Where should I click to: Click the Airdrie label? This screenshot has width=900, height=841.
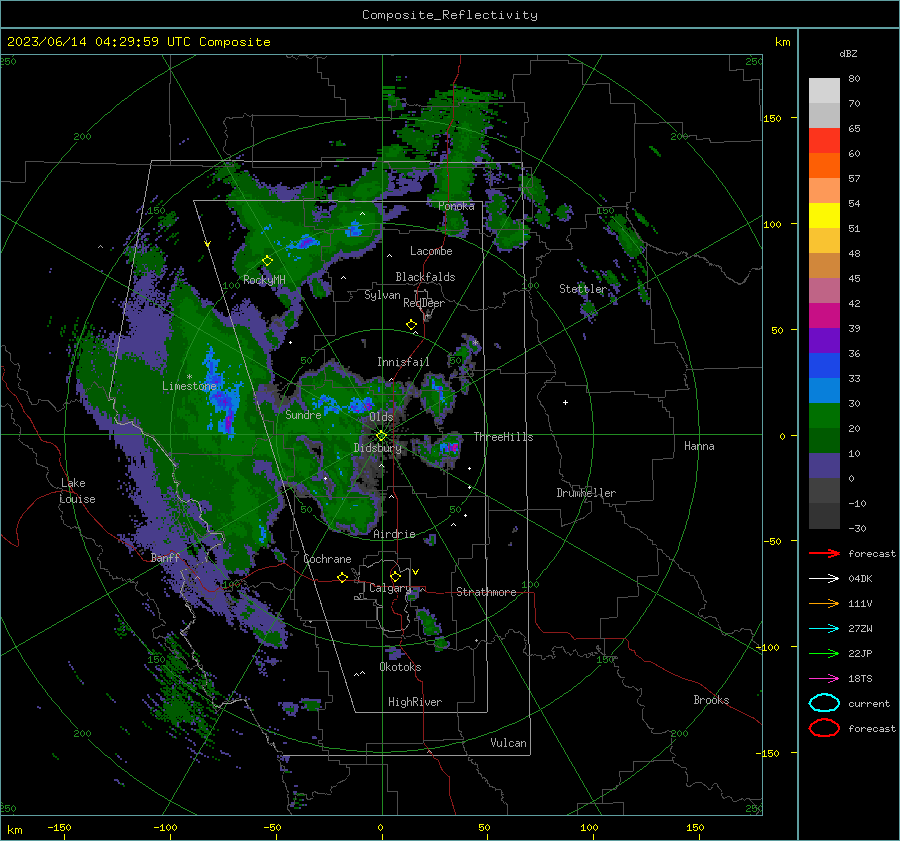pyautogui.click(x=394, y=534)
